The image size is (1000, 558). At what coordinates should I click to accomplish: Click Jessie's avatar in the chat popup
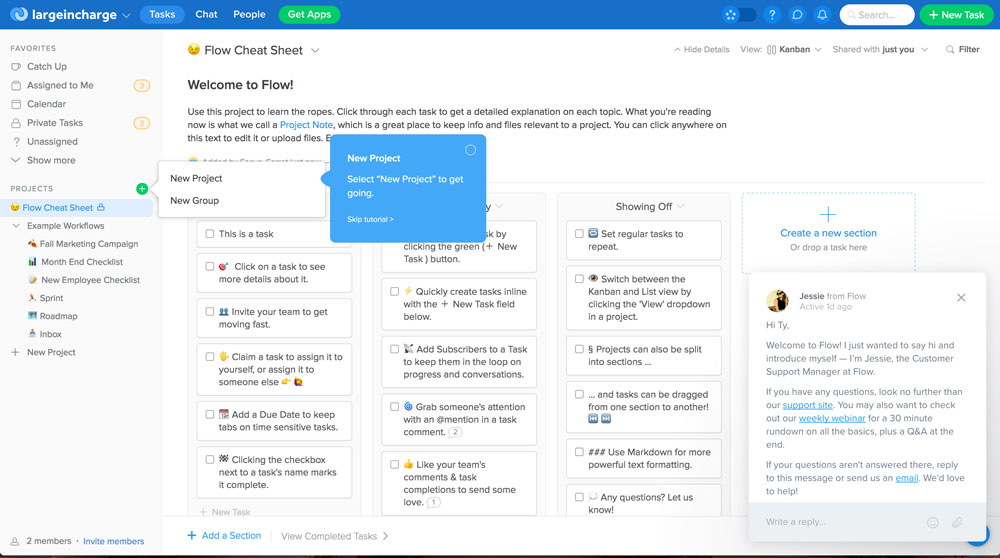point(777,300)
